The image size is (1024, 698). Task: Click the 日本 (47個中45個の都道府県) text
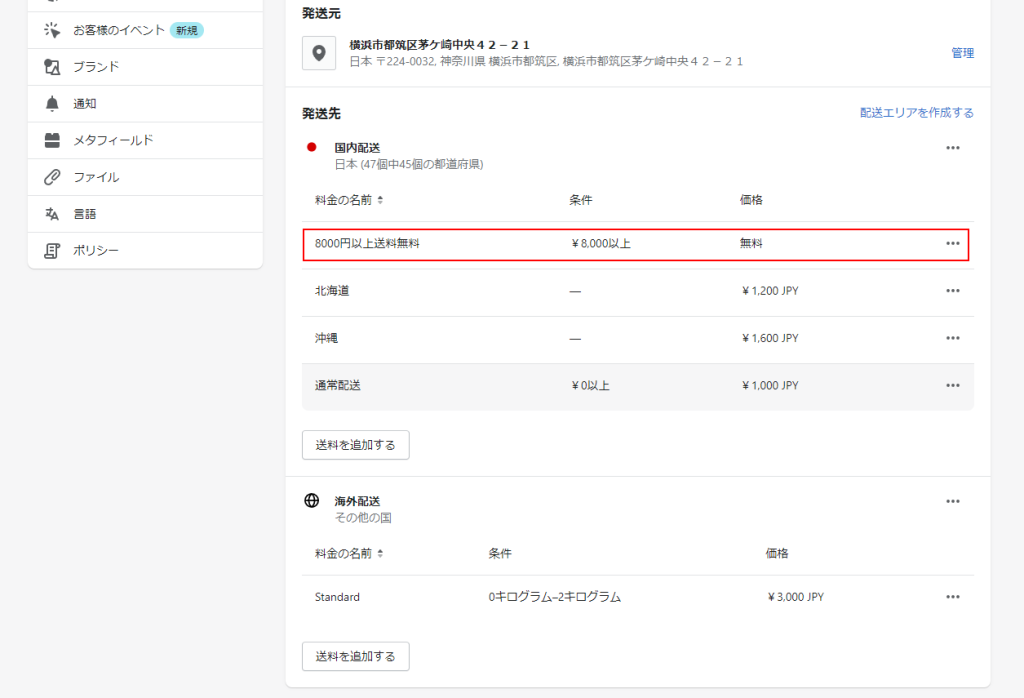(409, 165)
